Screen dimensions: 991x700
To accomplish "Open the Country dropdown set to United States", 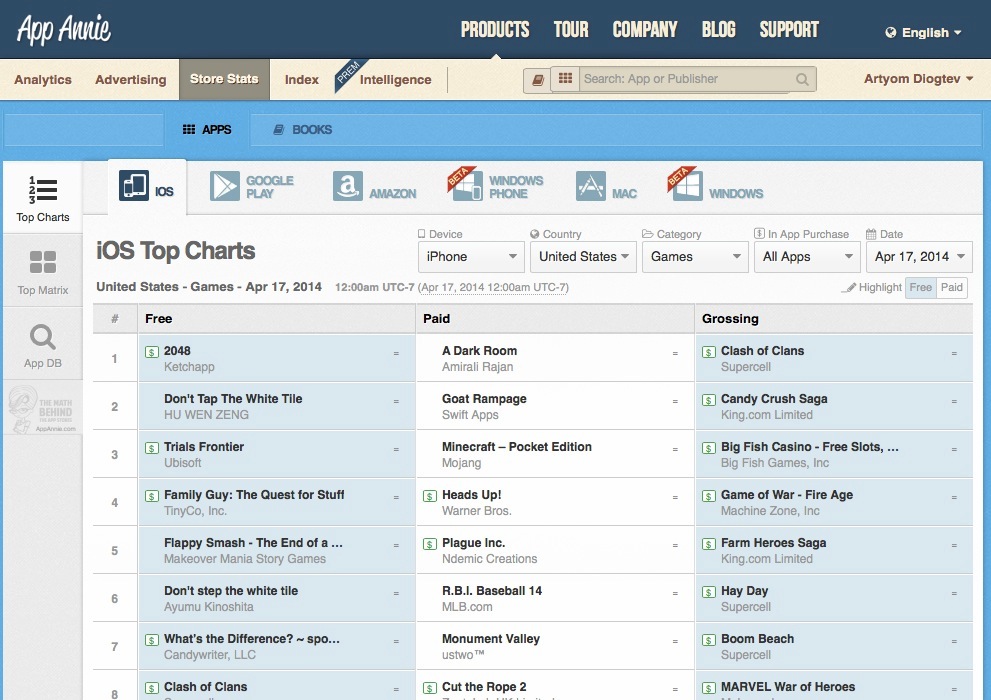I will 583,256.
